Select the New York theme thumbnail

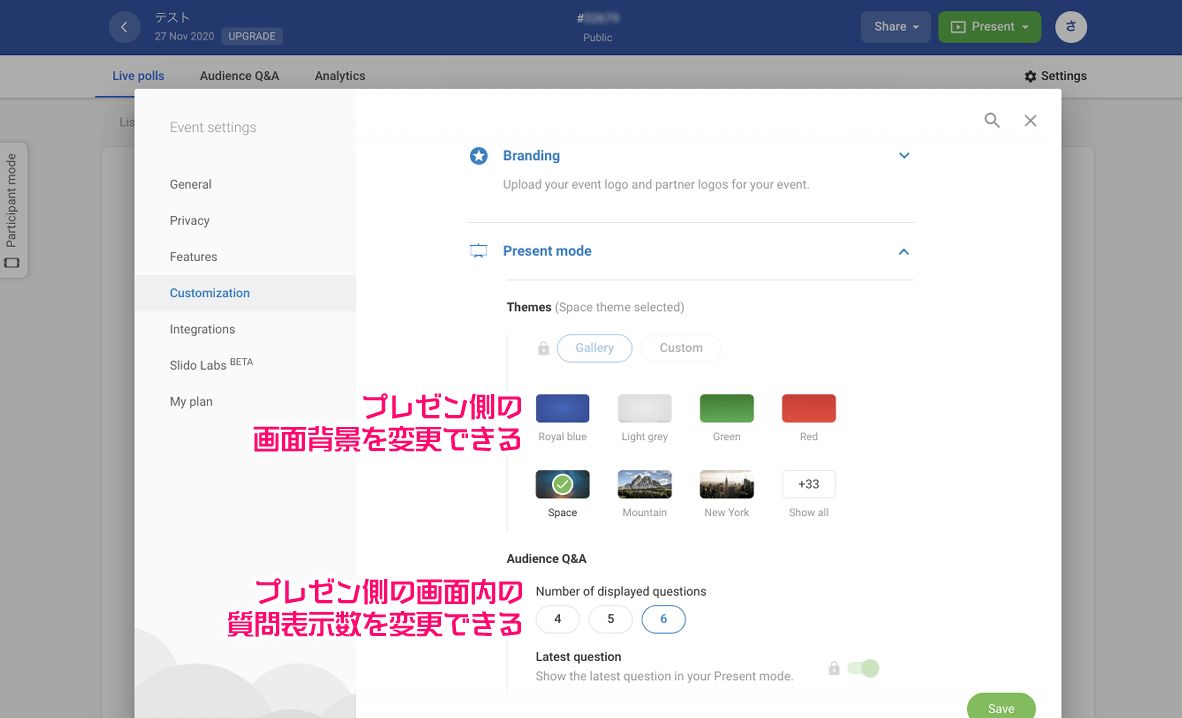point(727,484)
